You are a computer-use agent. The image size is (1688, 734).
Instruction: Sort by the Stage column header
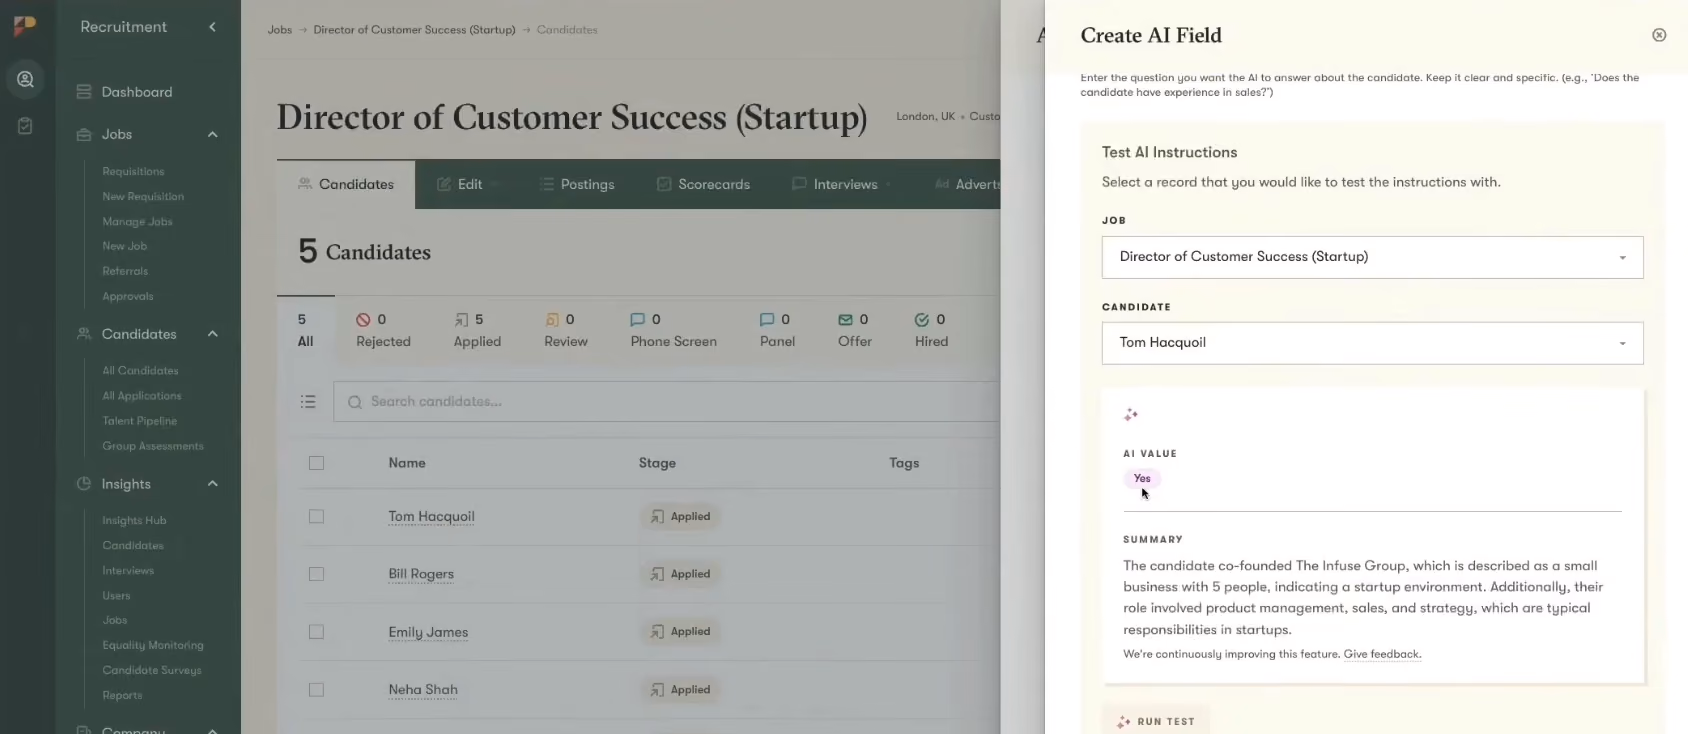pos(657,463)
